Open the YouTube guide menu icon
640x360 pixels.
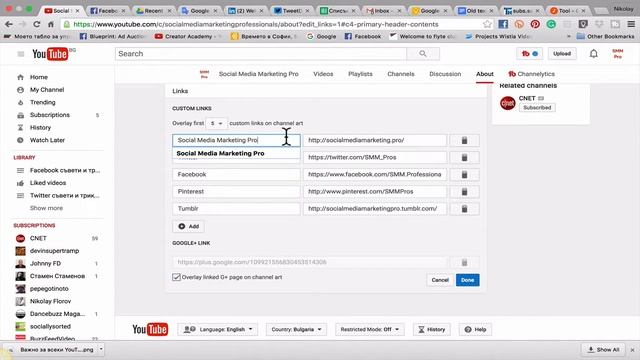tap(21, 54)
